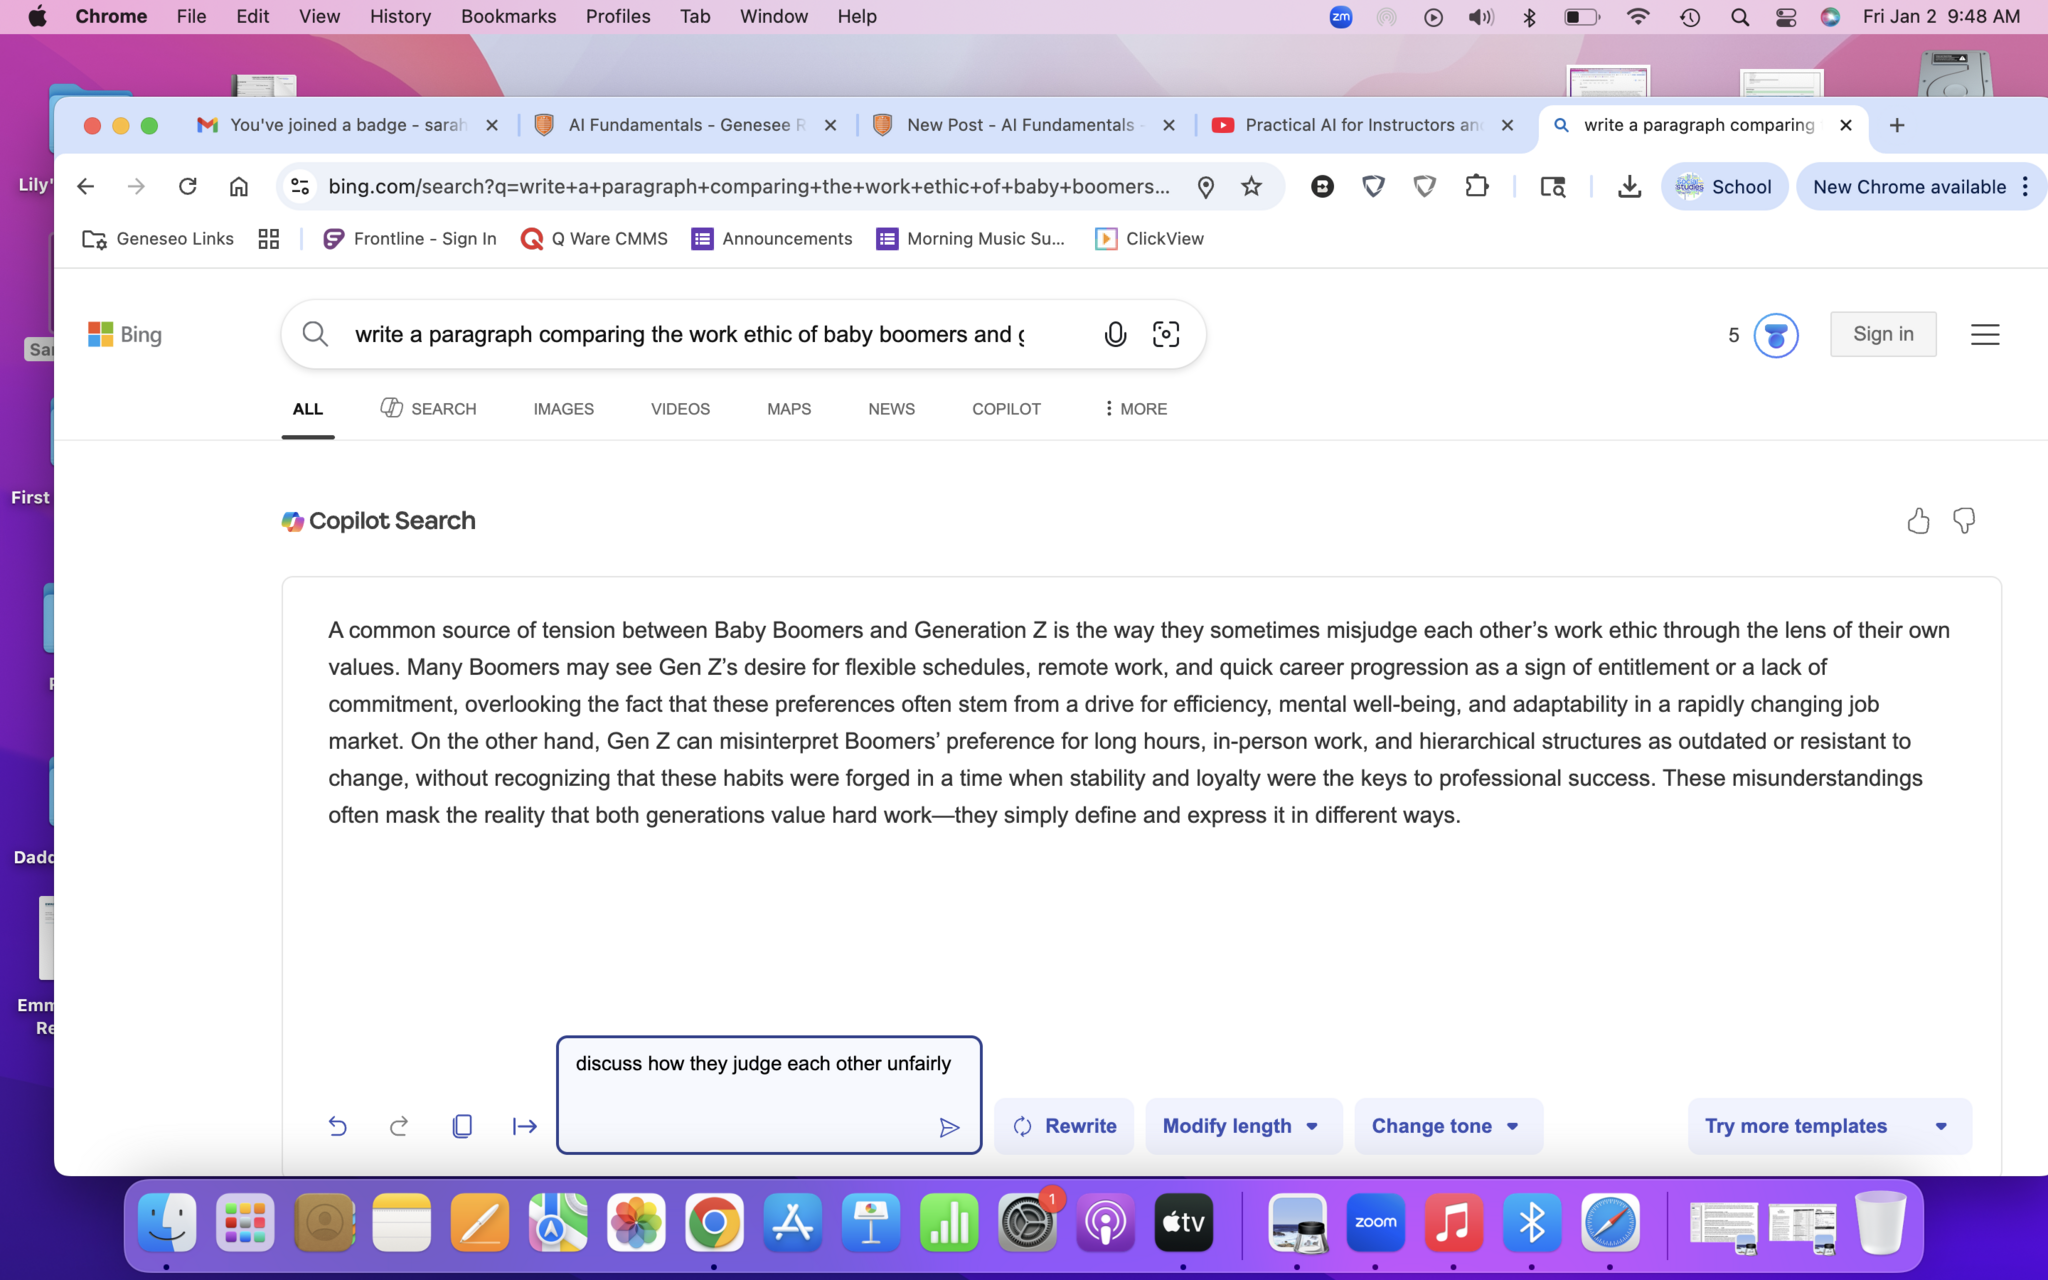Switch to the IMAGES search tab

(563, 409)
